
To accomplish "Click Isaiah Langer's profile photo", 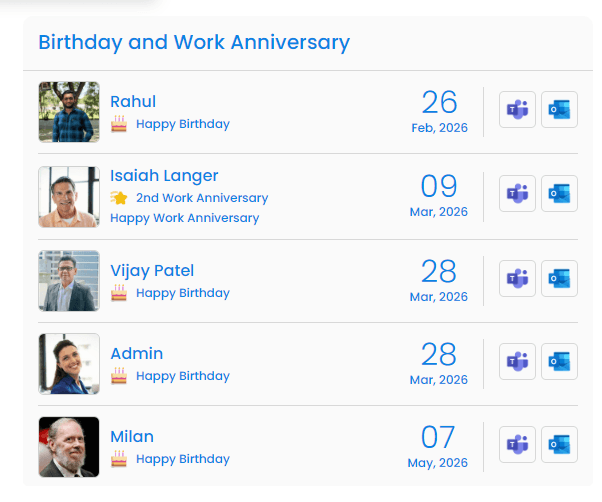I will click(69, 196).
